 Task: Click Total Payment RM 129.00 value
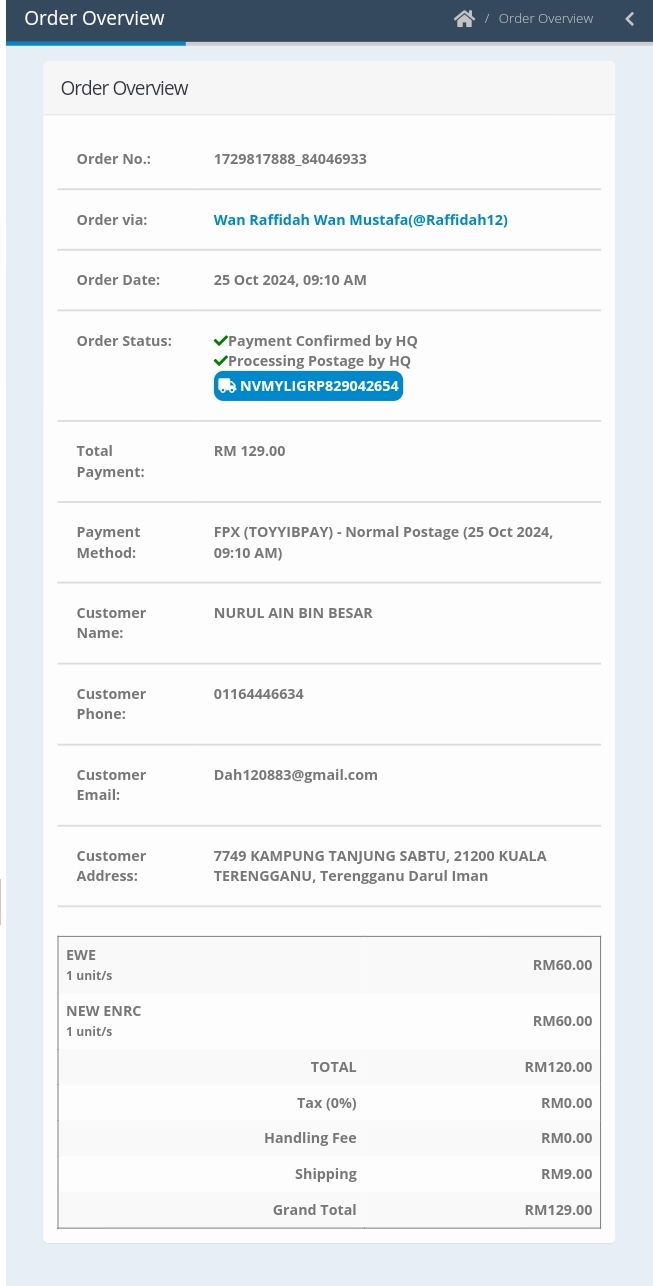(250, 451)
